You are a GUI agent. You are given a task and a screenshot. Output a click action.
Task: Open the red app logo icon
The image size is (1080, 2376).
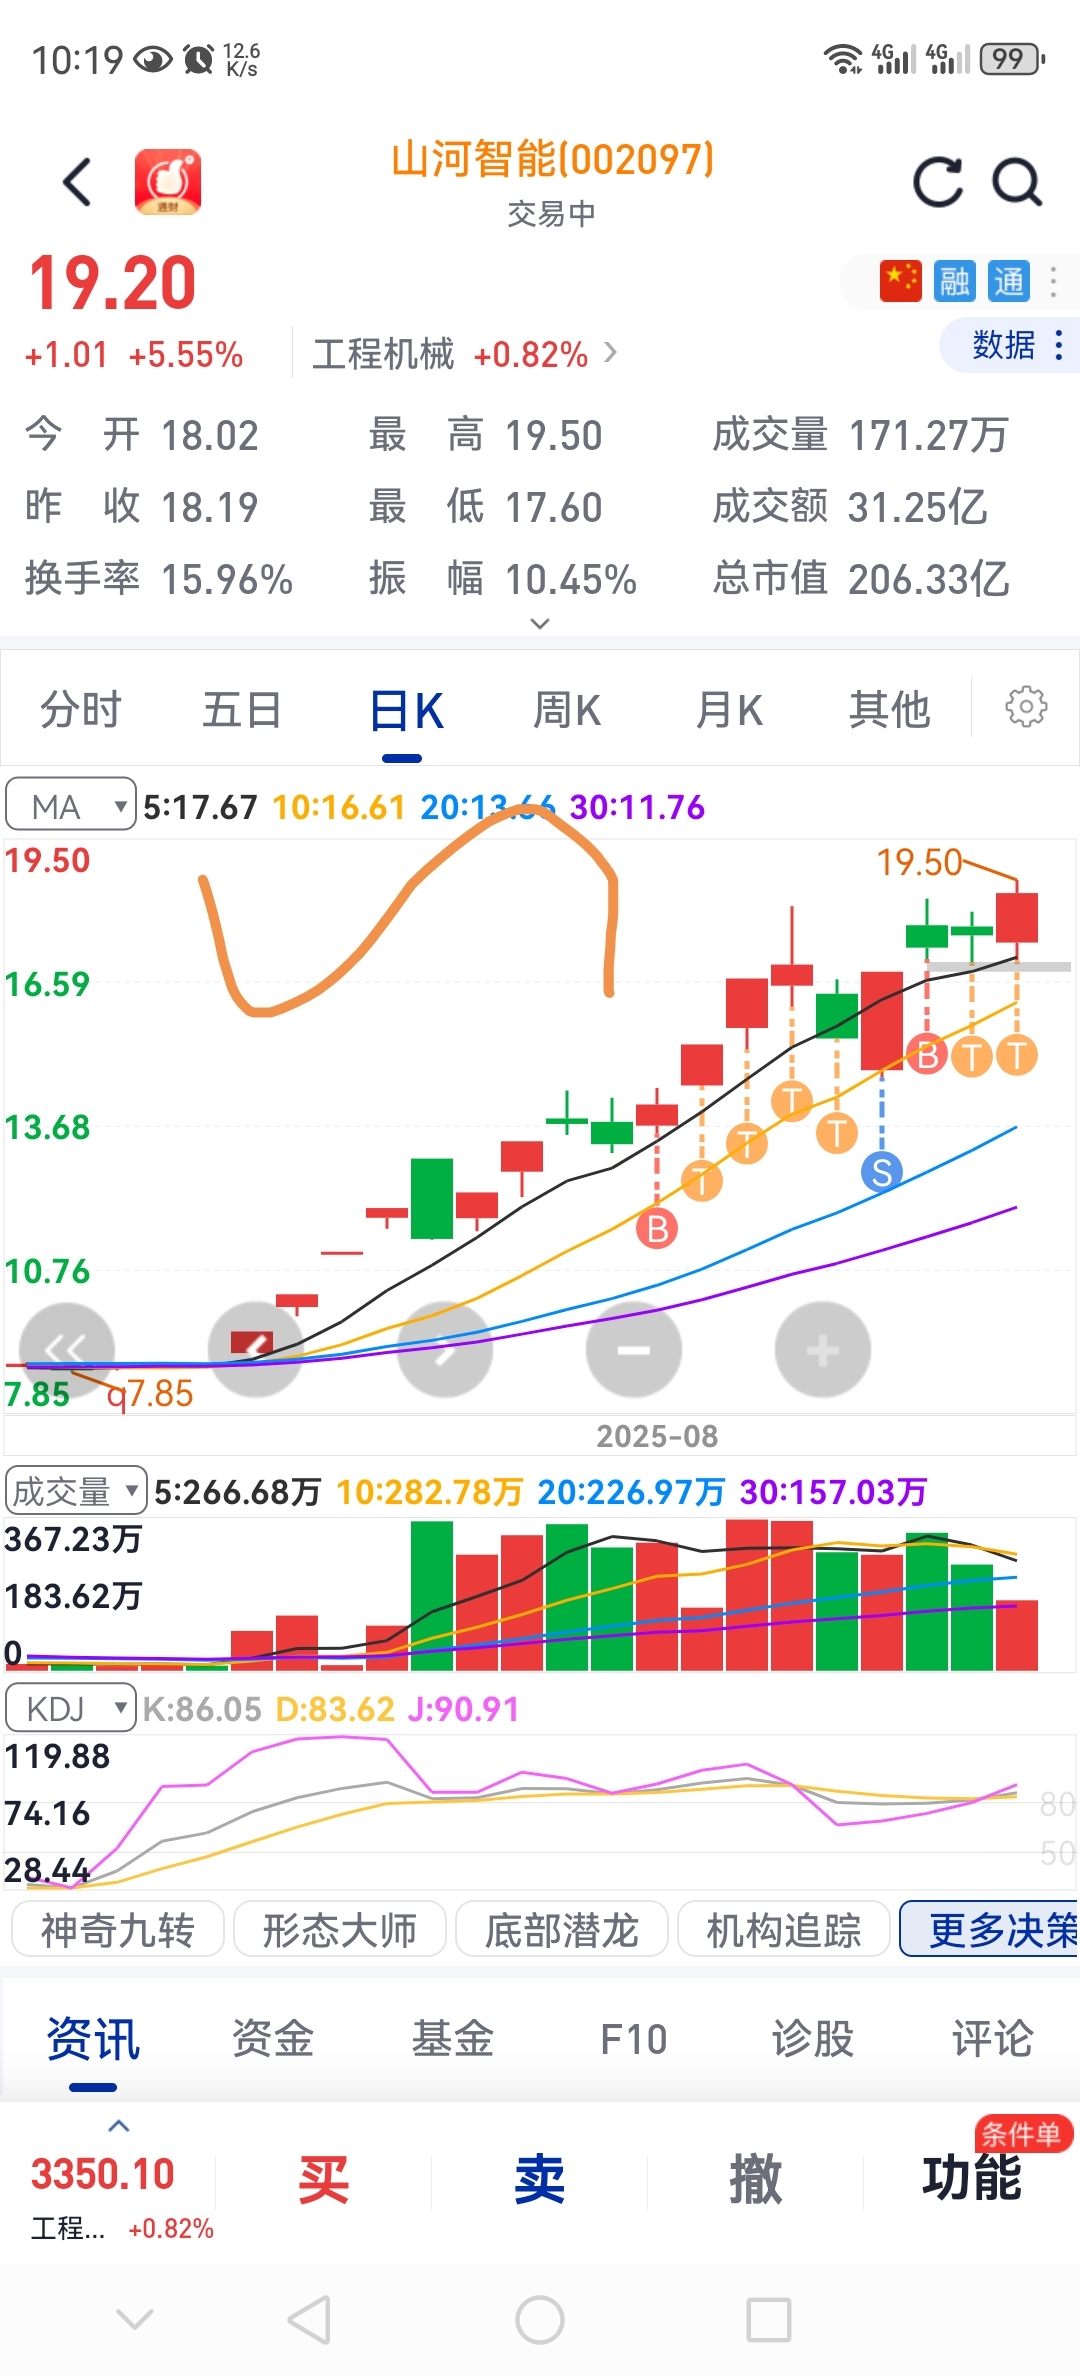pyautogui.click(x=168, y=181)
